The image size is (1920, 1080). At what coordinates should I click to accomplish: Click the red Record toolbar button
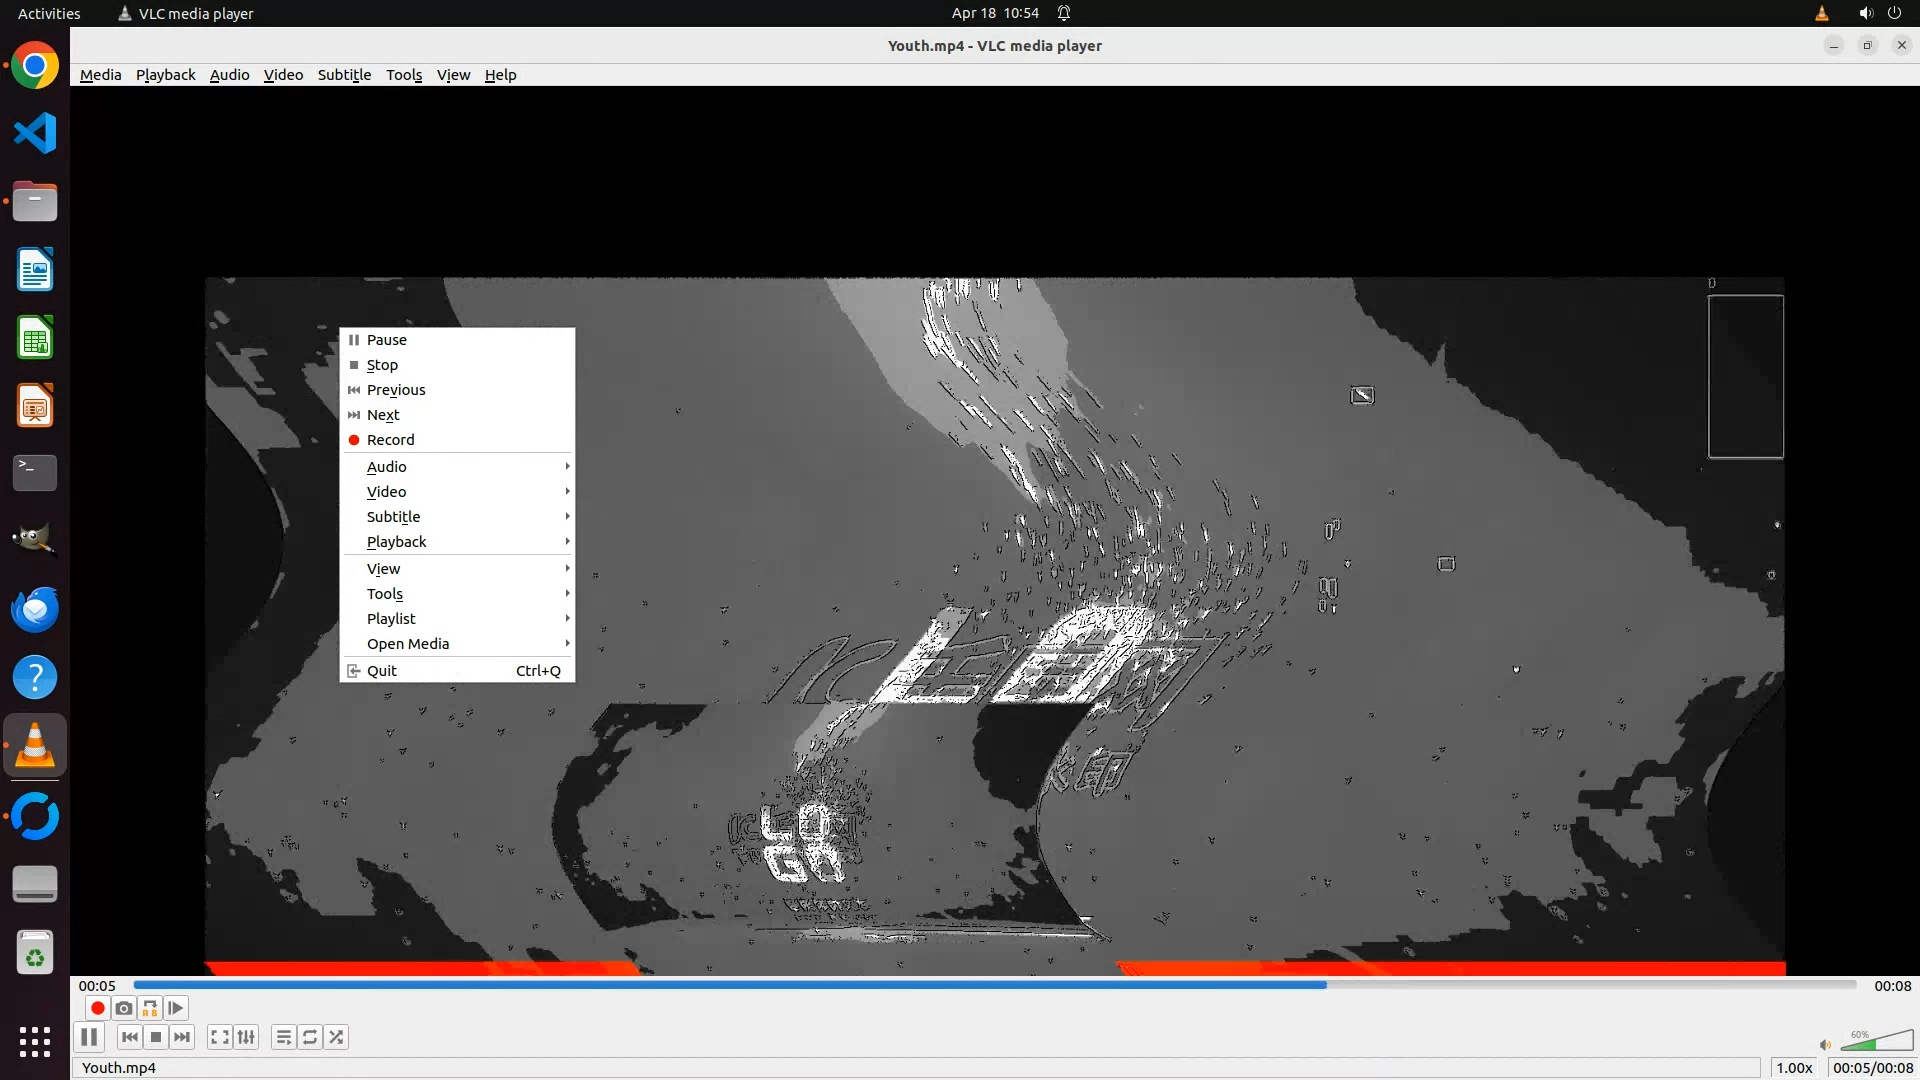coord(97,1008)
